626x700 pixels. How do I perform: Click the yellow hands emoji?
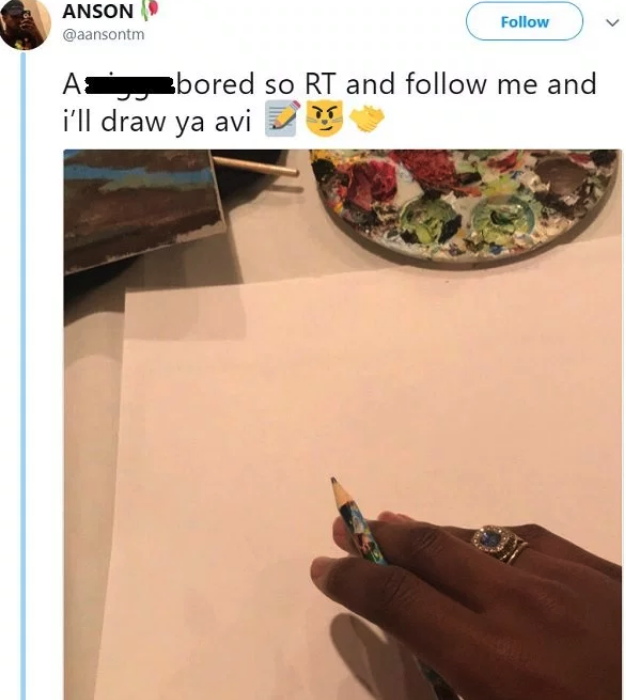[x=365, y=119]
